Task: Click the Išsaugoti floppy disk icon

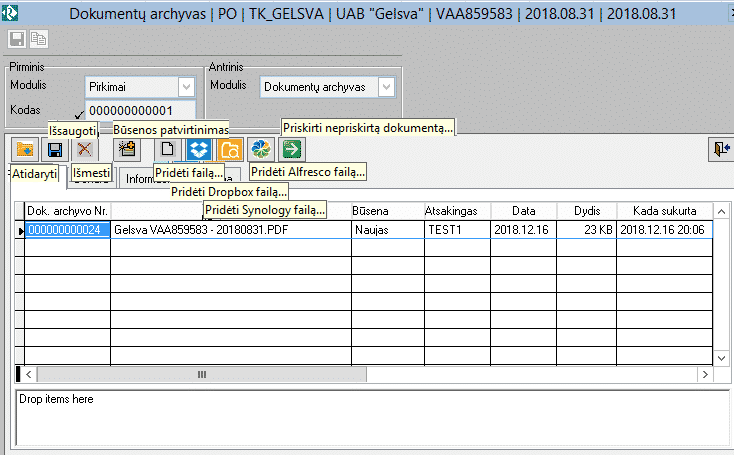Action: pyautogui.click(x=55, y=149)
